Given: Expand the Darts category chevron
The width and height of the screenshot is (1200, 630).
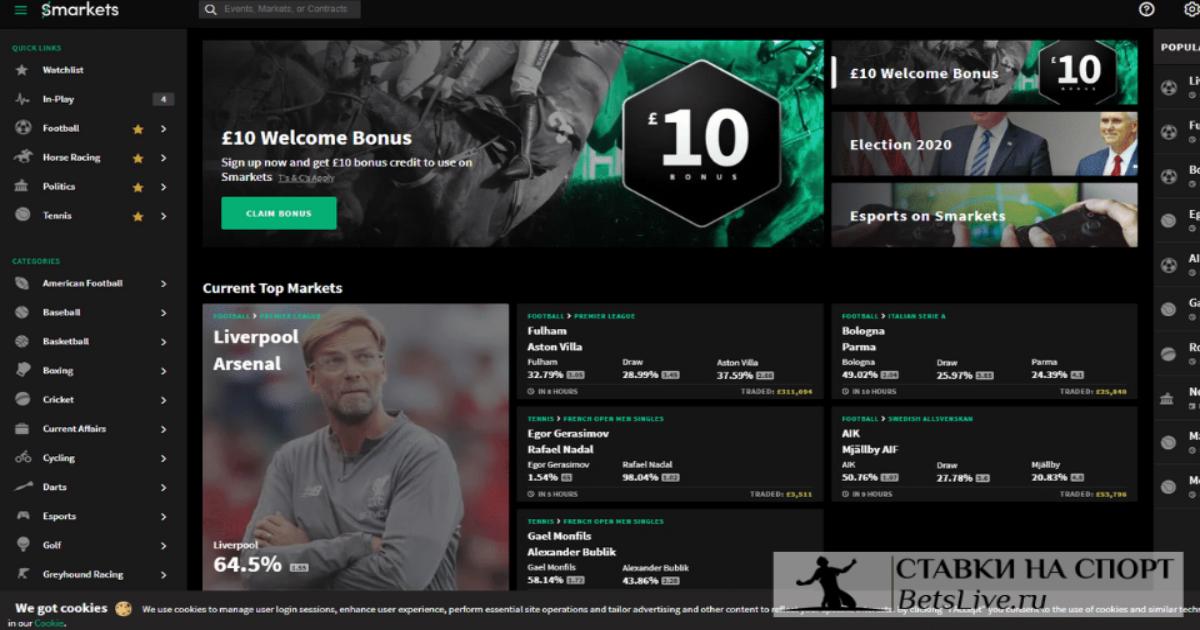Looking at the screenshot, I should 163,487.
